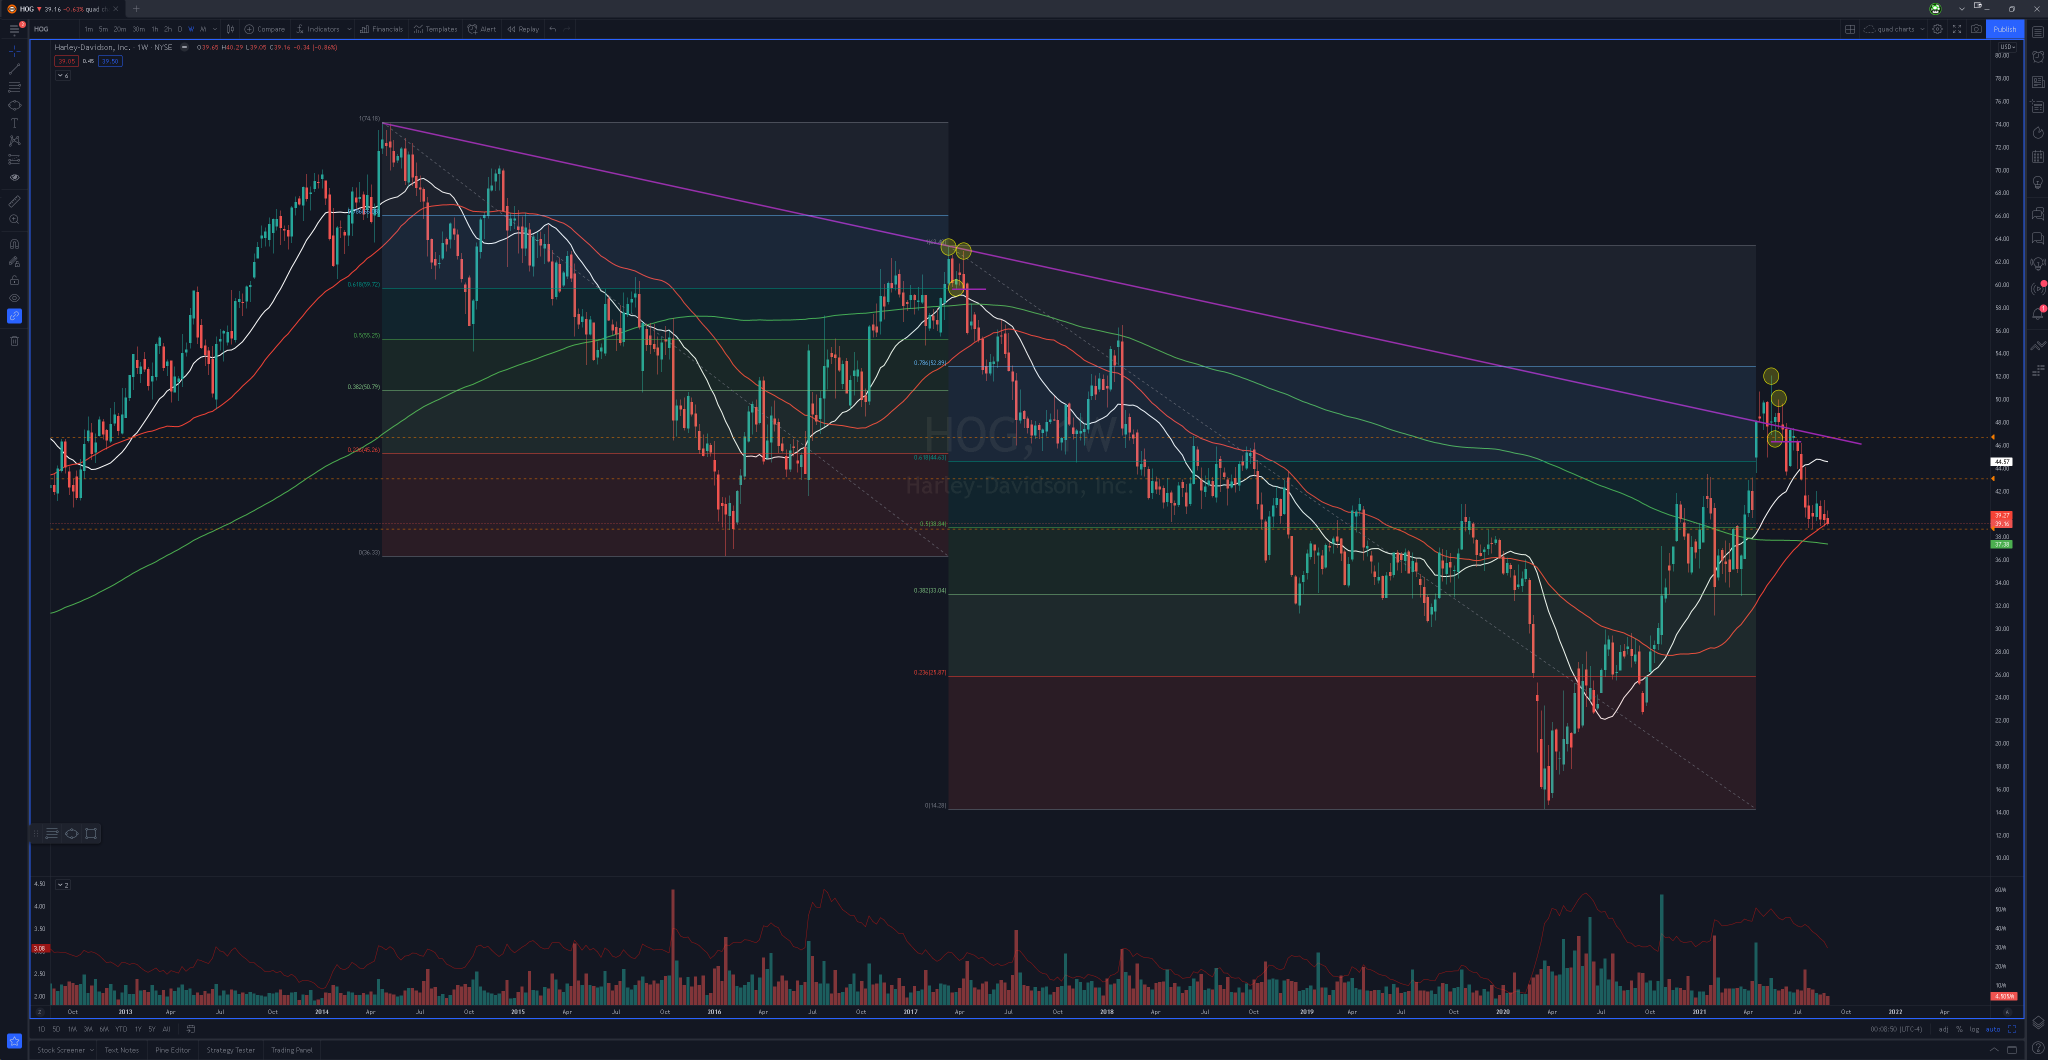Enter fullscreen chart mode
Image resolution: width=2048 pixels, height=1060 pixels.
1957,29
